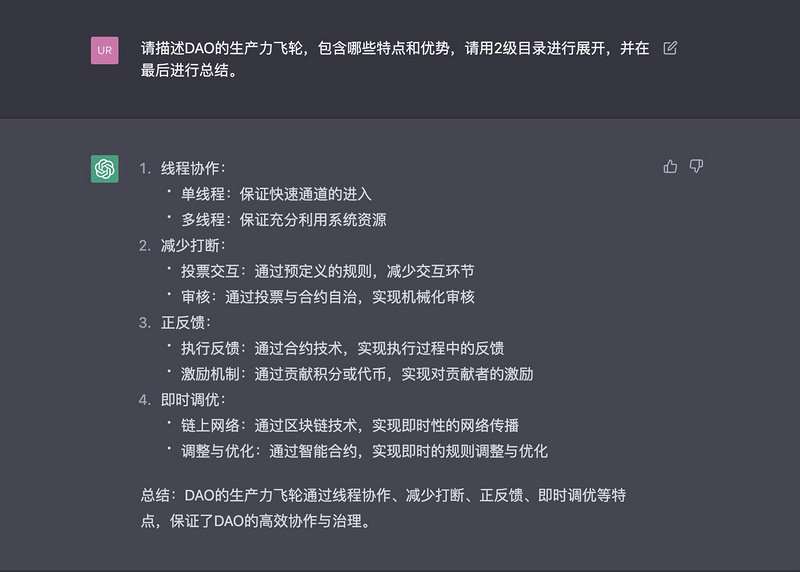This screenshot has width=800, height=572.
Task: Select the 审核 bullet line
Action: [x=327, y=296]
